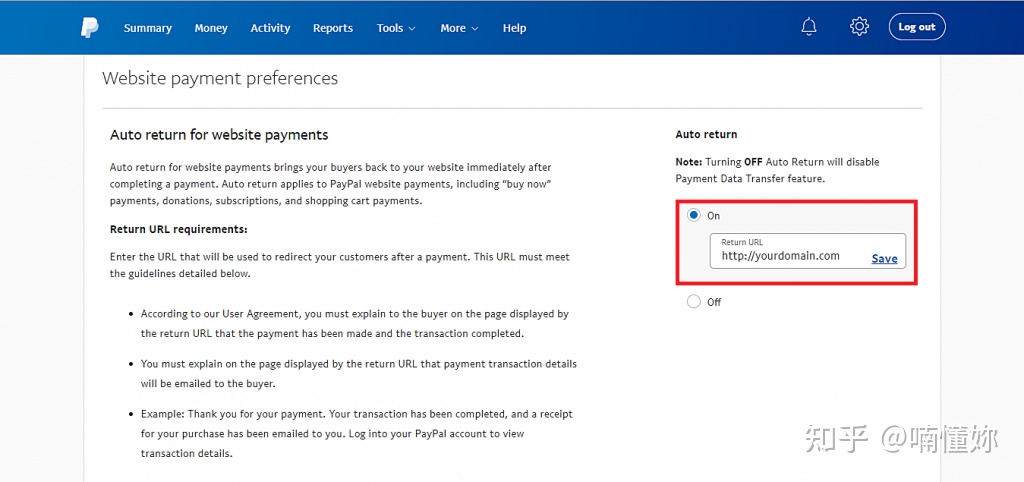Expand the Tools dropdown menu

point(396,28)
